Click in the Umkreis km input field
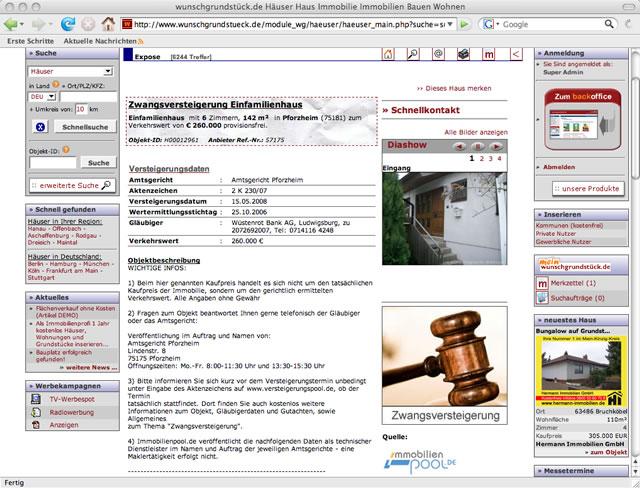 coord(81,109)
